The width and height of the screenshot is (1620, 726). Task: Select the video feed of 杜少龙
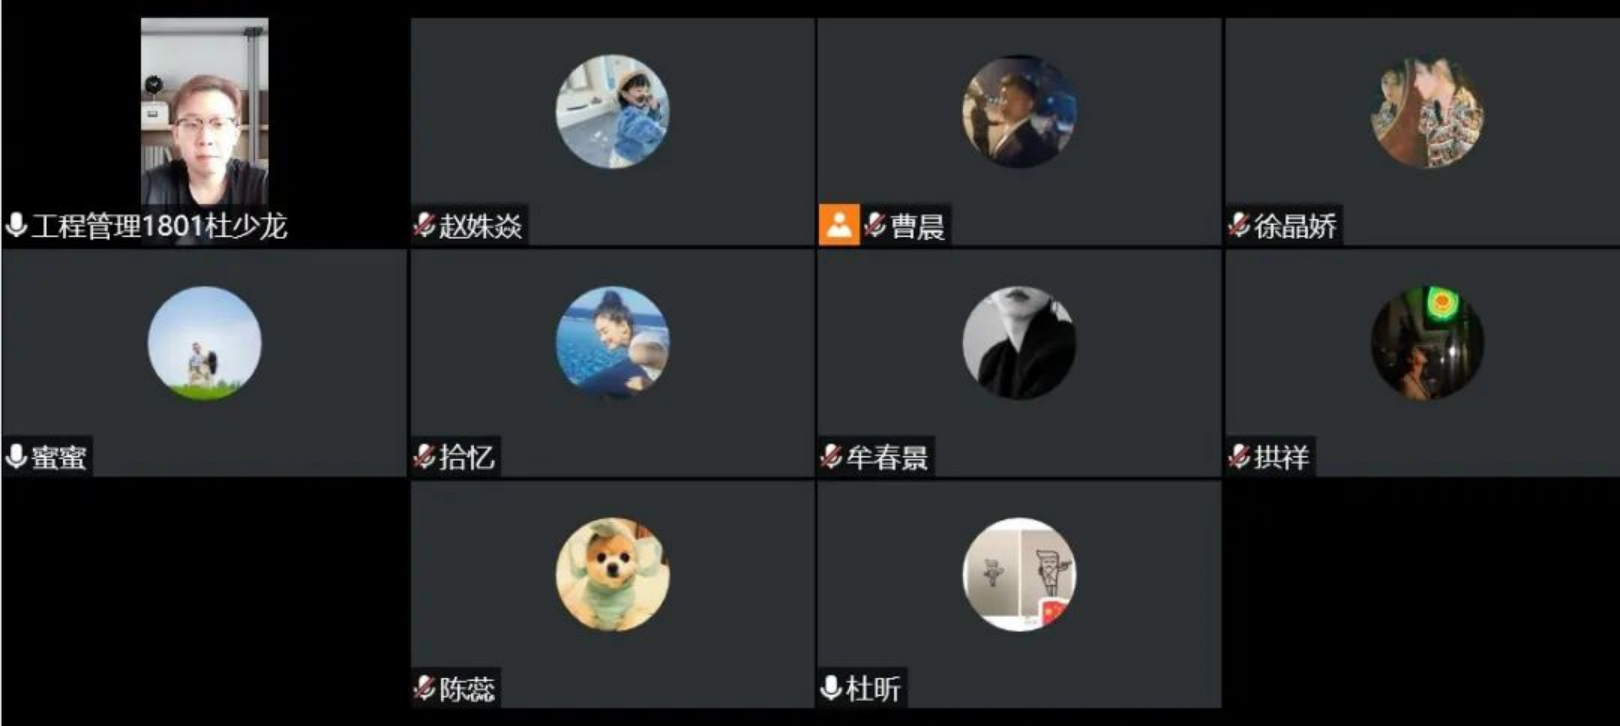[204, 111]
